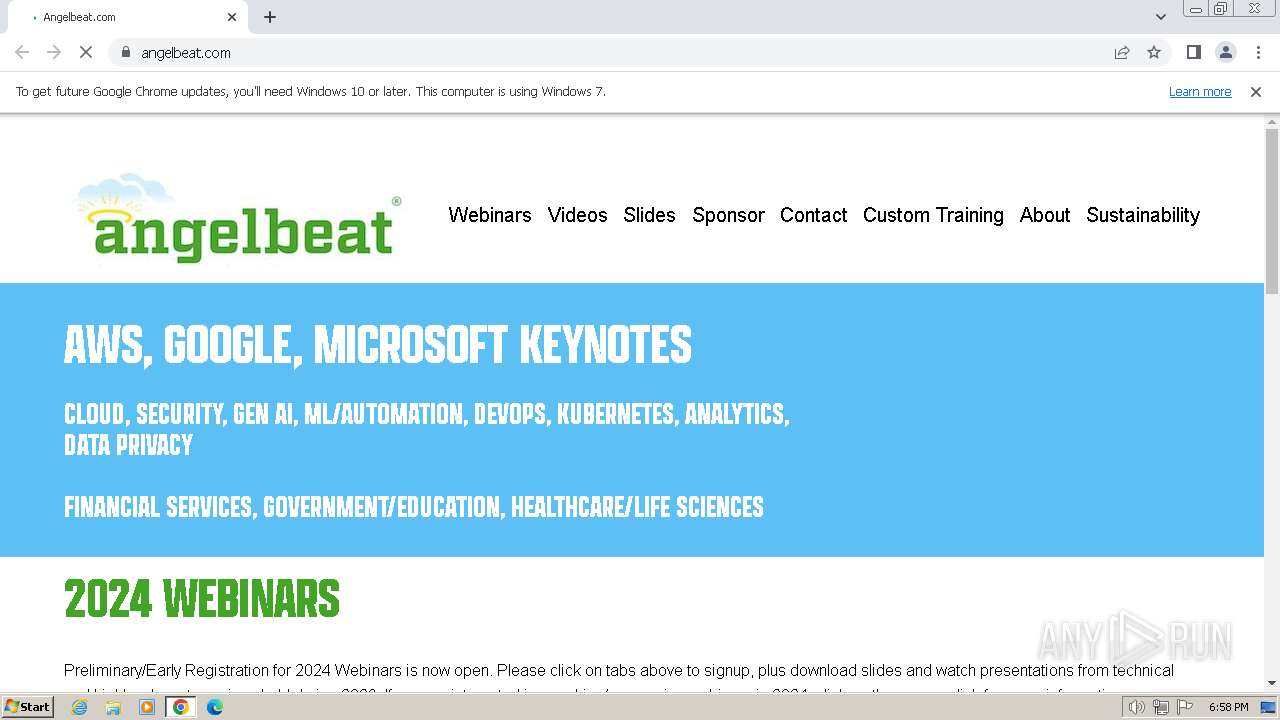This screenshot has height=720, width=1280.
Task: Click the Cloud, Security, Gen AI banner line
Action: (x=427, y=429)
